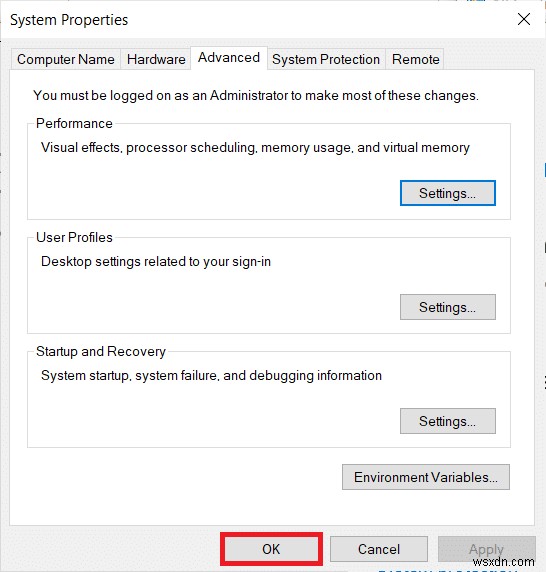Viewport: 546px width, 572px height.
Task: Click the System Properties window title
Action: [69, 20]
